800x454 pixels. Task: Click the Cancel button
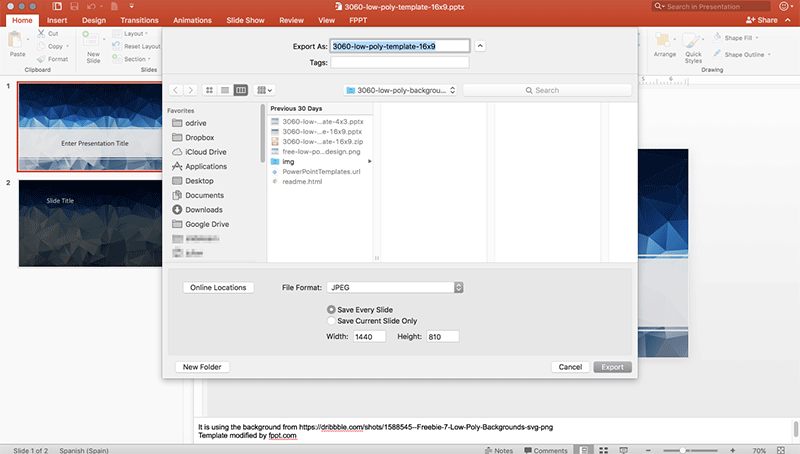coord(570,367)
